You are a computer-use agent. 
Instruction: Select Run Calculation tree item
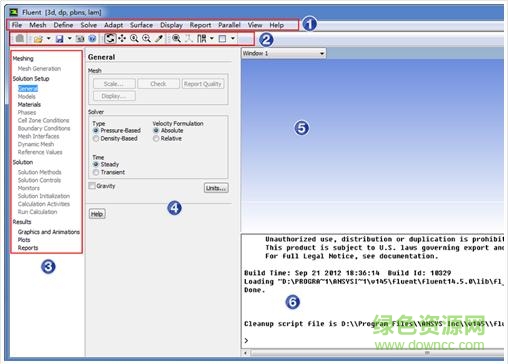pos(38,212)
